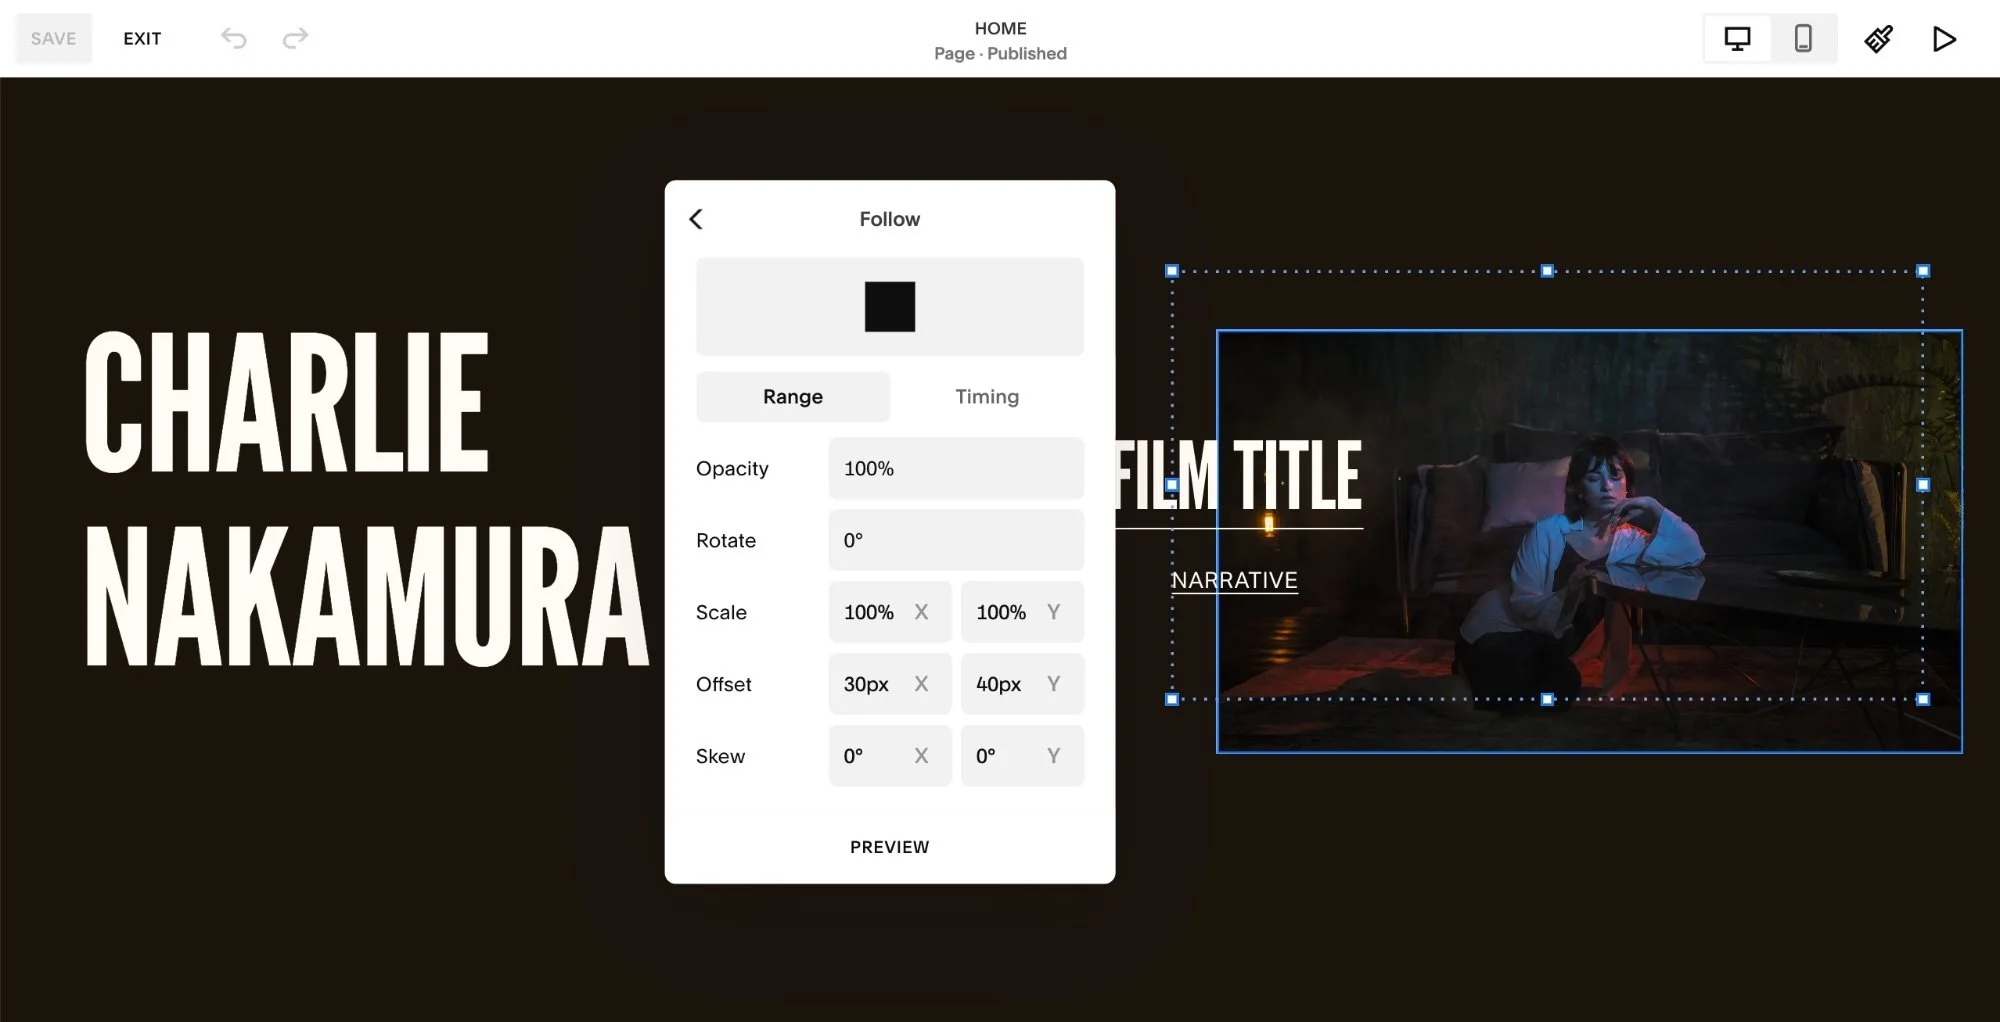Click the Skew label
Image resolution: width=2000 pixels, height=1022 pixels.
click(x=720, y=756)
